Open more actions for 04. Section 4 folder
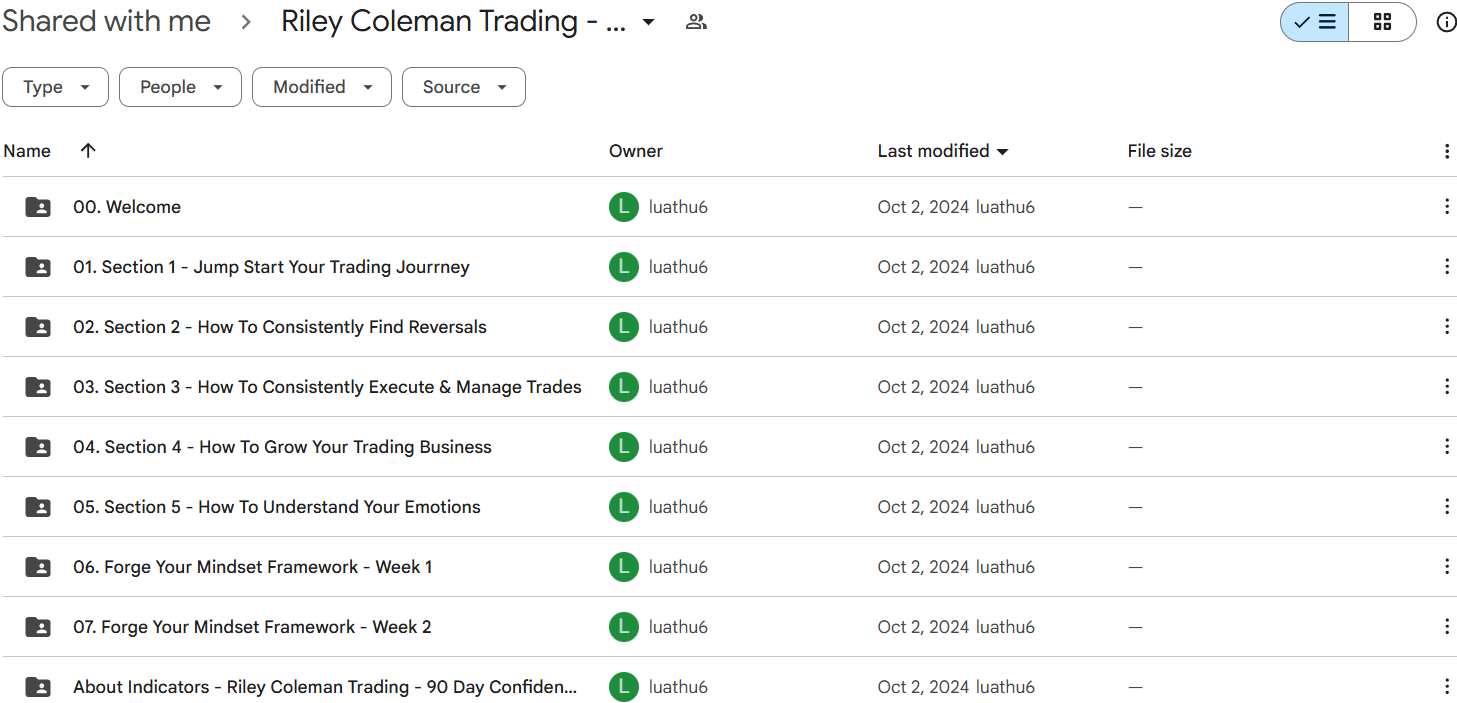 pos(1446,447)
